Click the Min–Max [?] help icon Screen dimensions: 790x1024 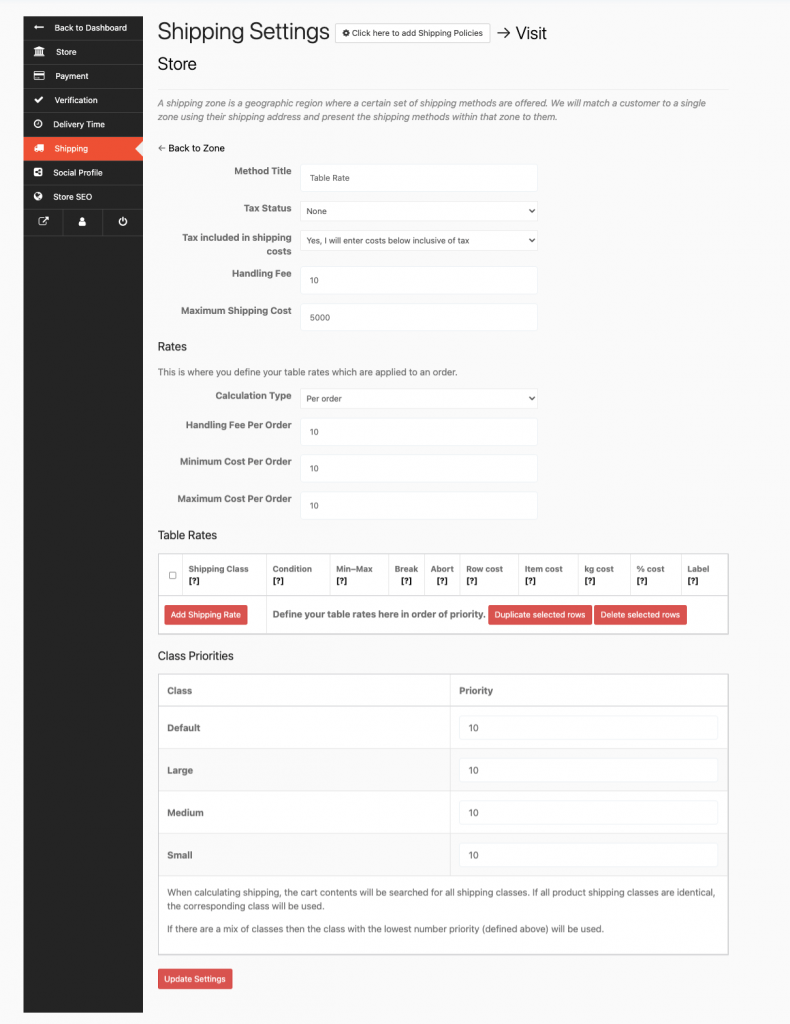coord(341,581)
